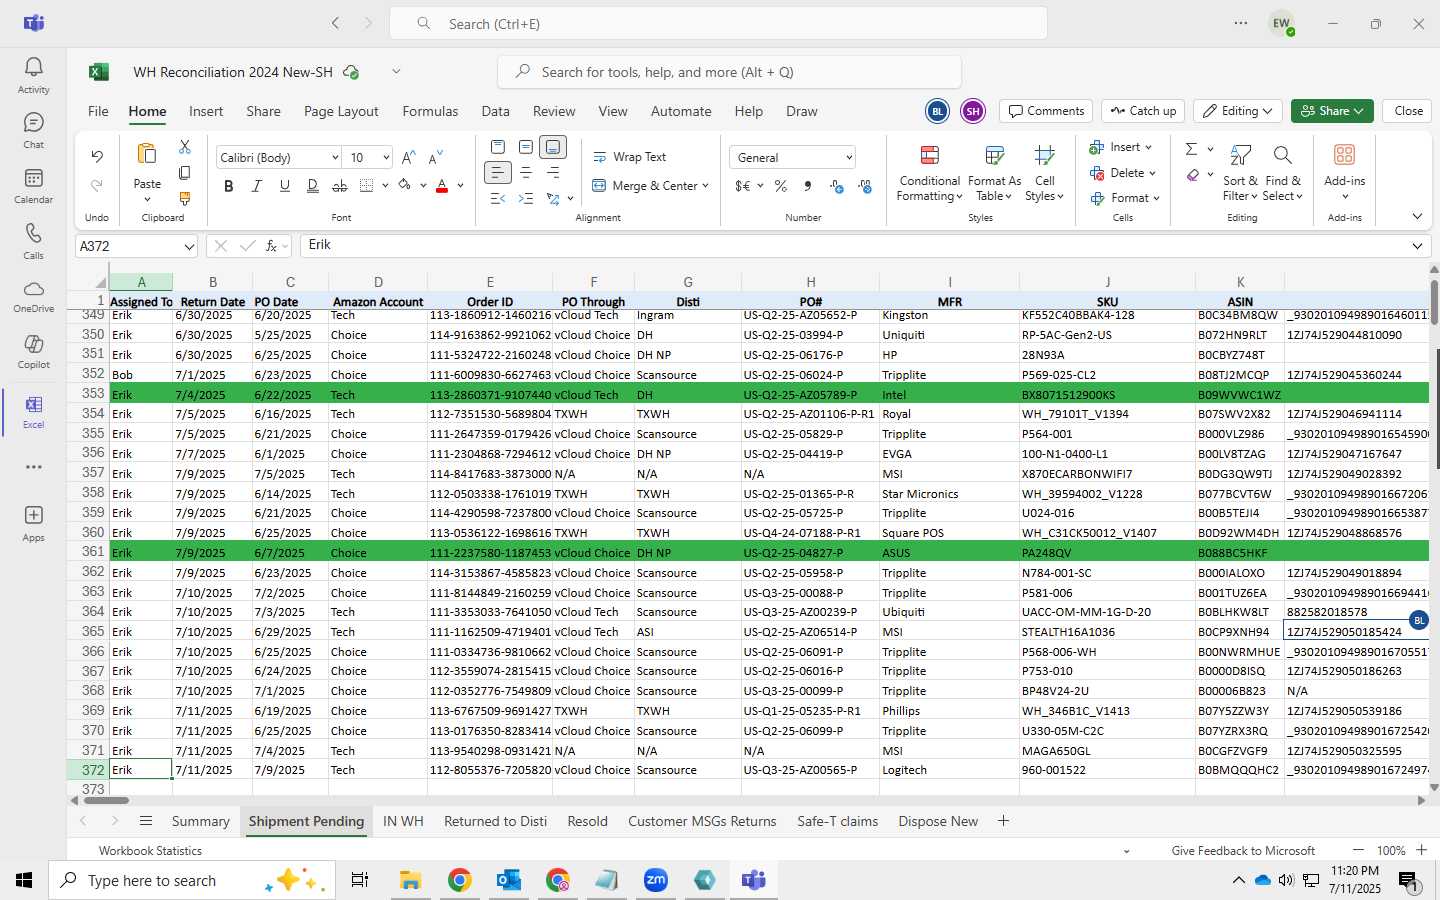Add a new sheet with plus icon
The width and height of the screenshot is (1440, 900).
point(1003,821)
